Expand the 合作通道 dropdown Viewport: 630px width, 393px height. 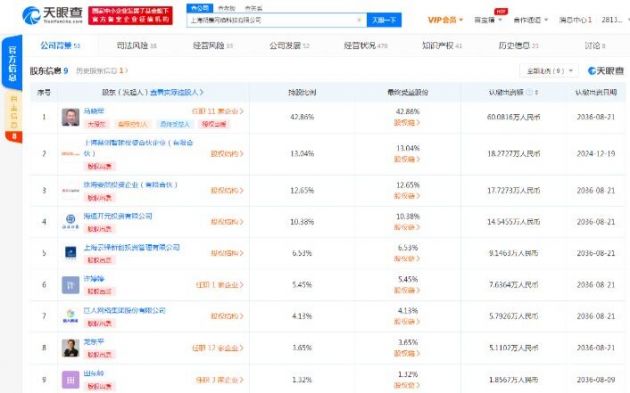pos(530,20)
